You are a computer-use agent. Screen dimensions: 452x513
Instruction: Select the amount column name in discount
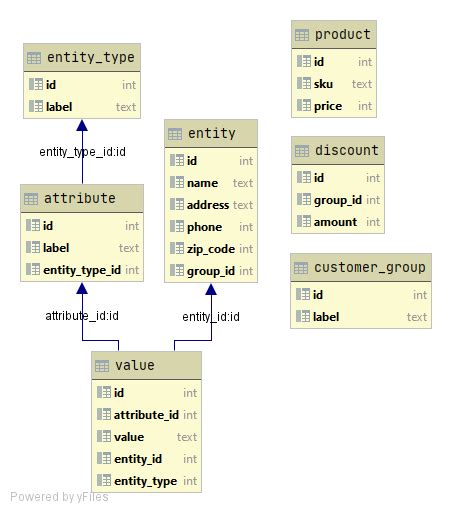click(335, 222)
